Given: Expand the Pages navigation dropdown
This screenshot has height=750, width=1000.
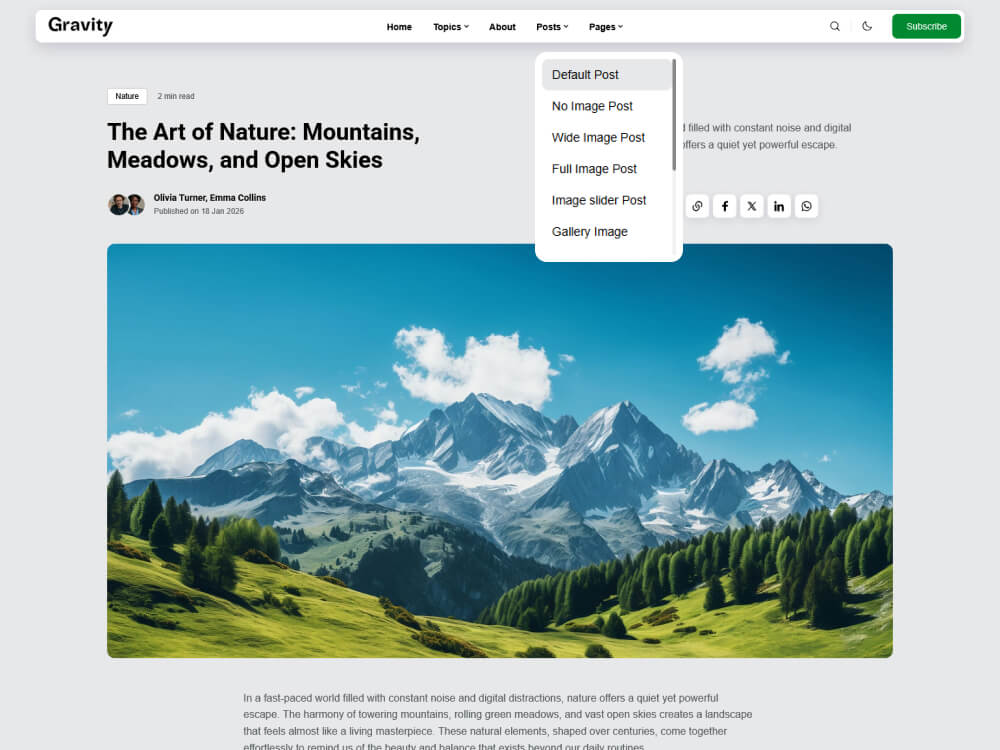Looking at the screenshot, I should point(606,27).
